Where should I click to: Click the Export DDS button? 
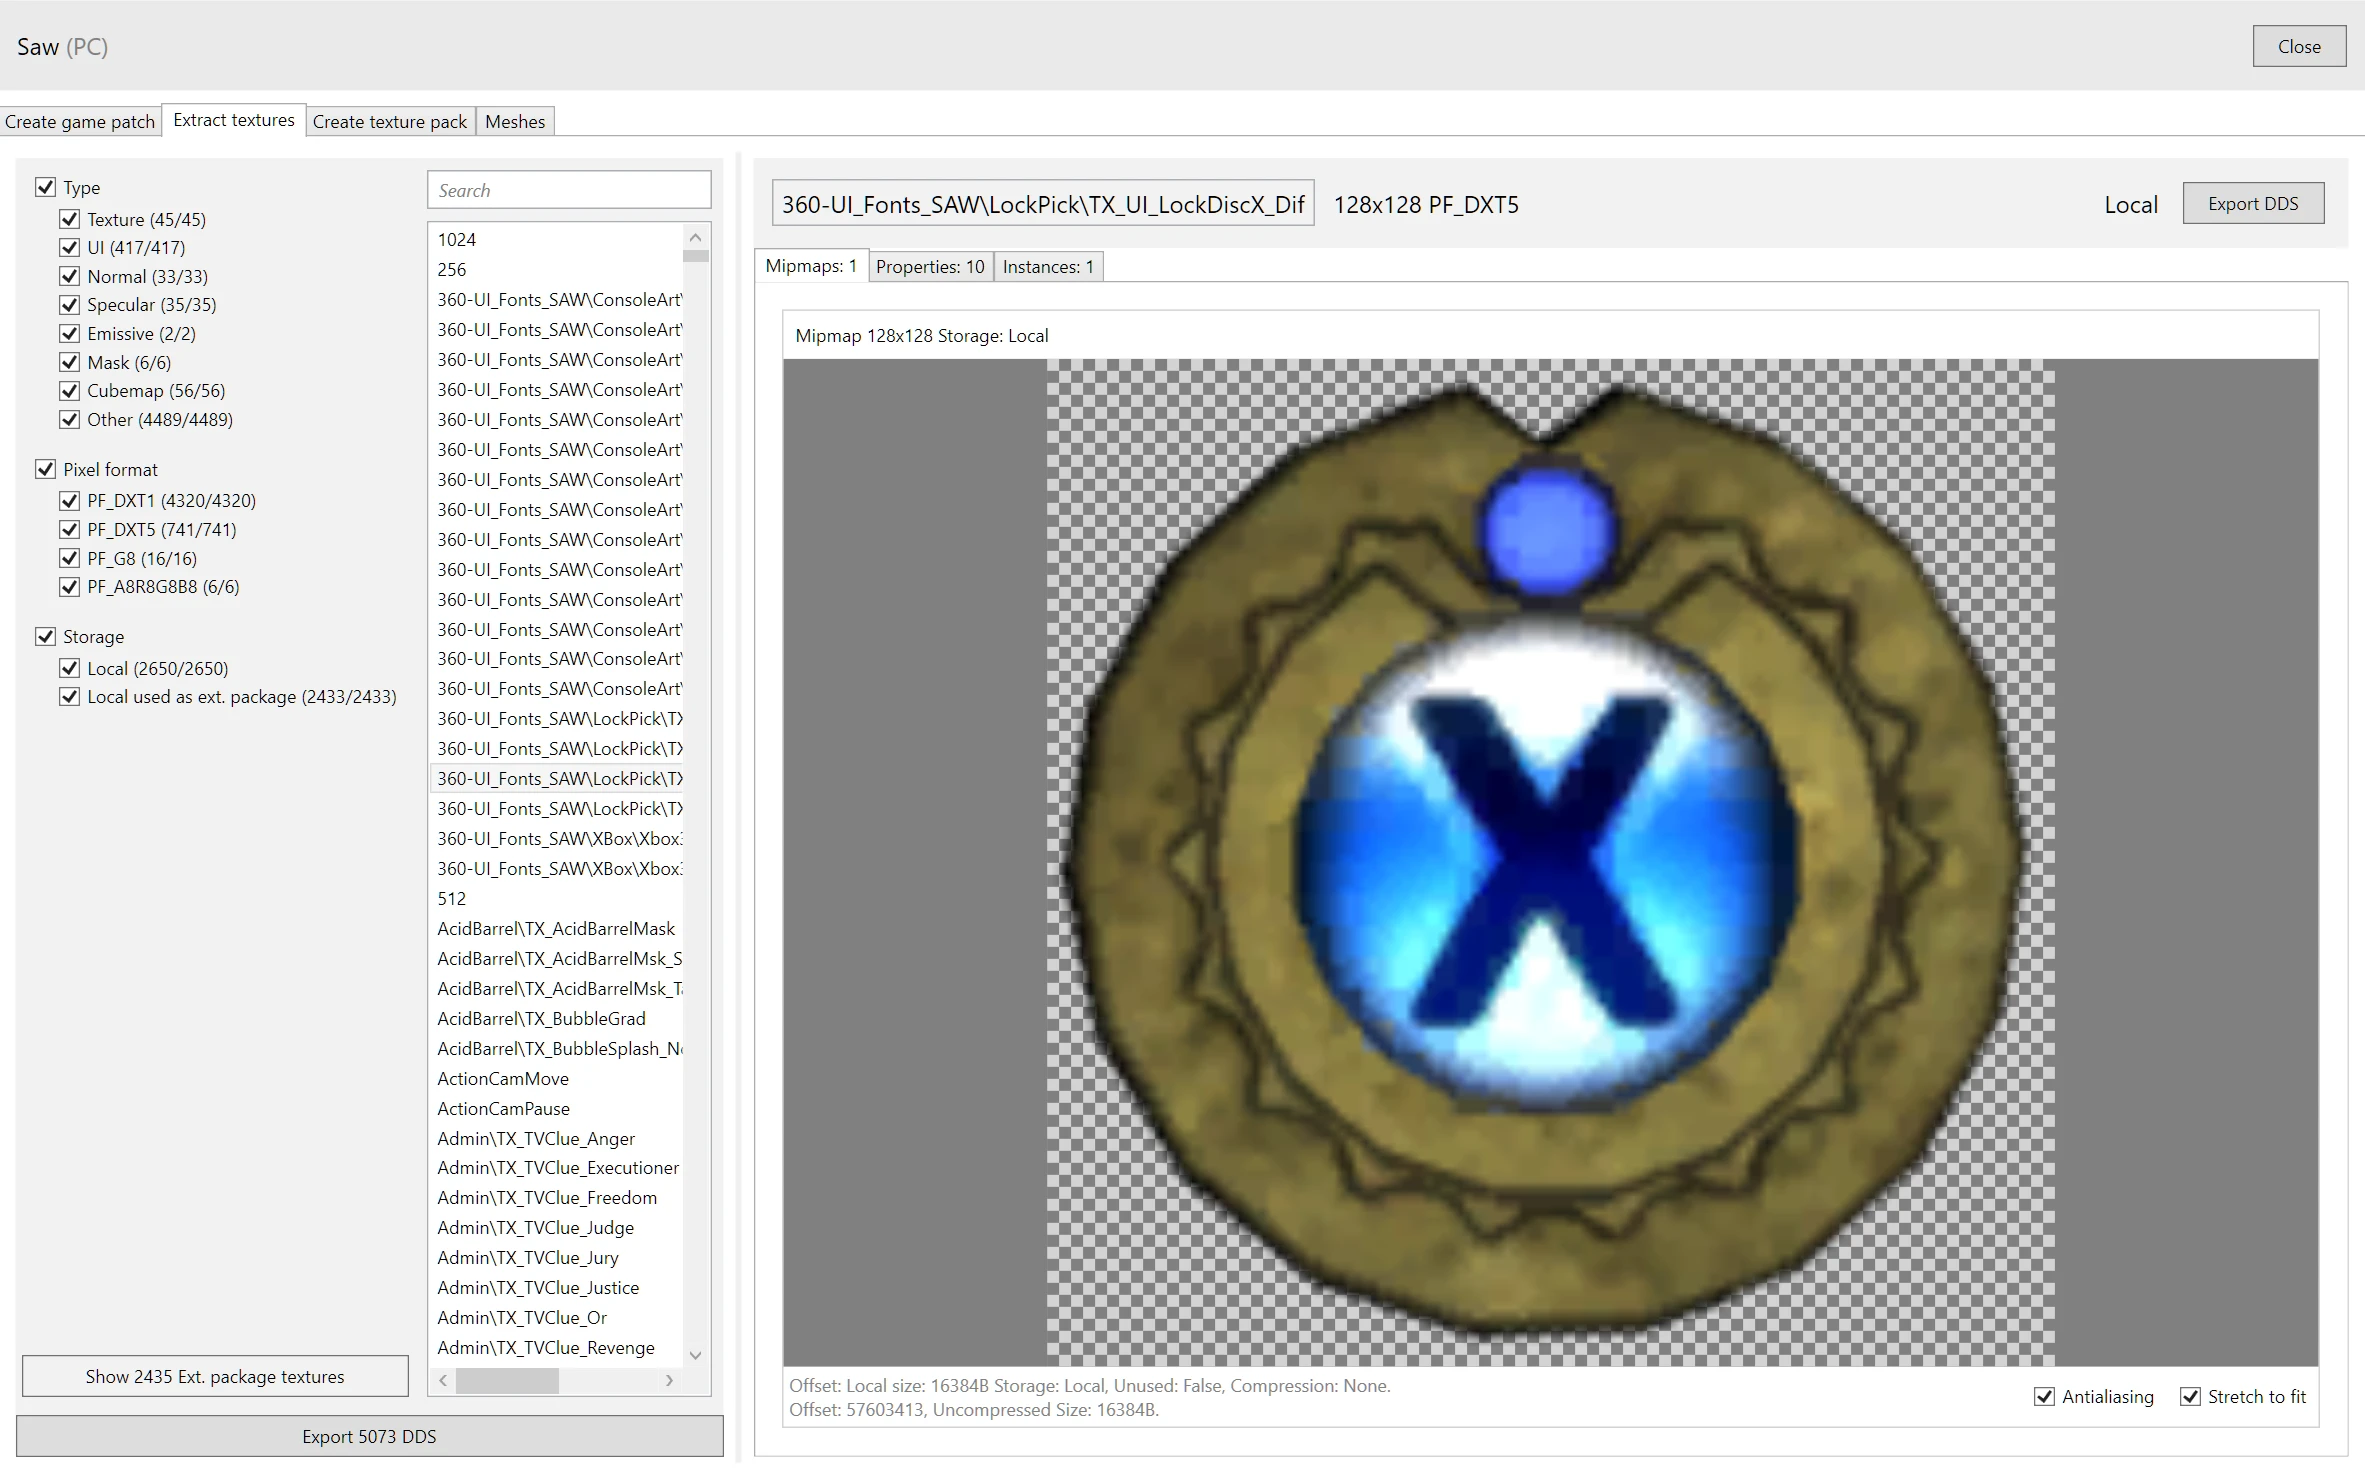[x=2252, y=204]
